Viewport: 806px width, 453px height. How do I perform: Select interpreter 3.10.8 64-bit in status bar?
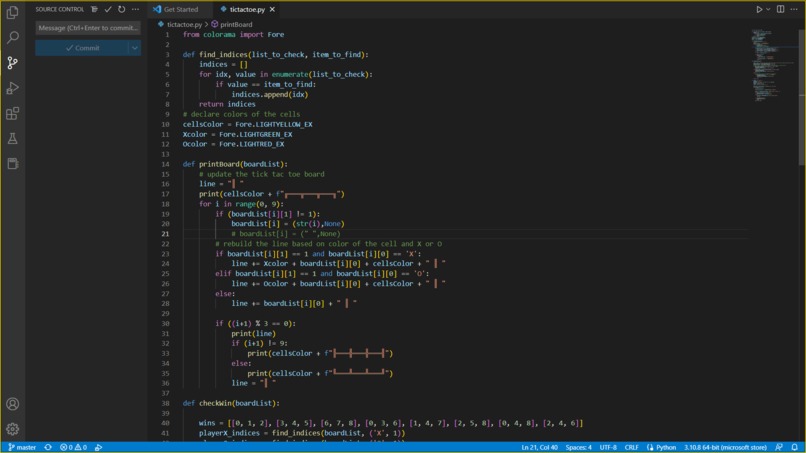pos(725,447)
